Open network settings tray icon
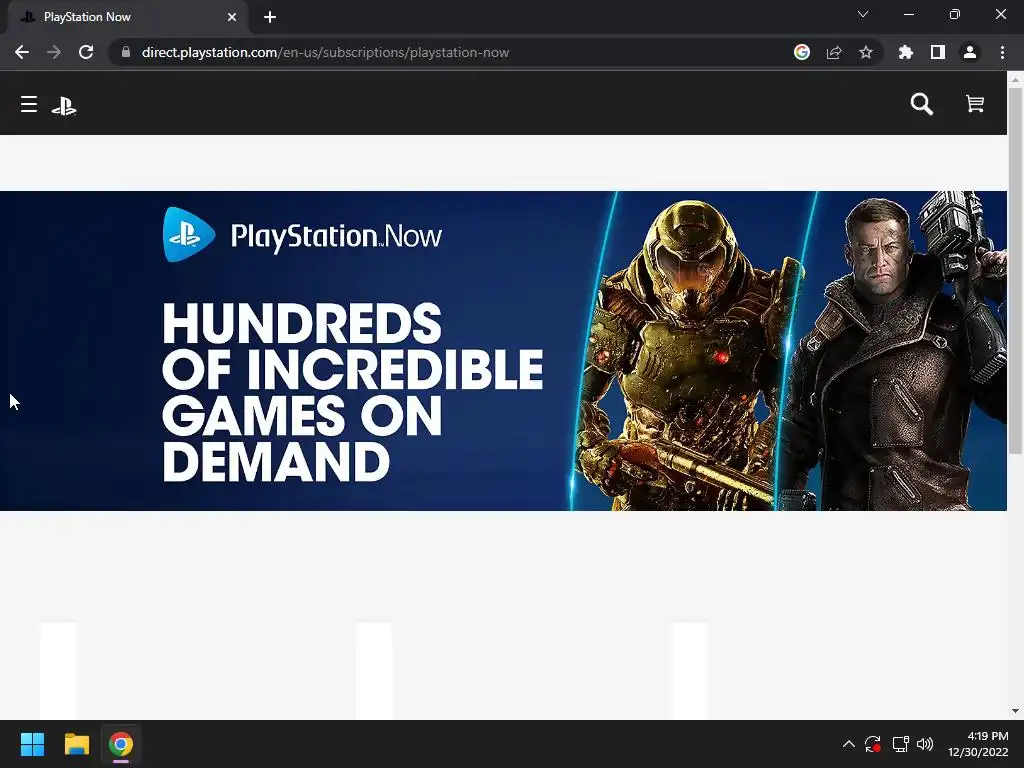The height and width of the screenshot is (768, 1024). pyautogui.click(x=901, y=744)
